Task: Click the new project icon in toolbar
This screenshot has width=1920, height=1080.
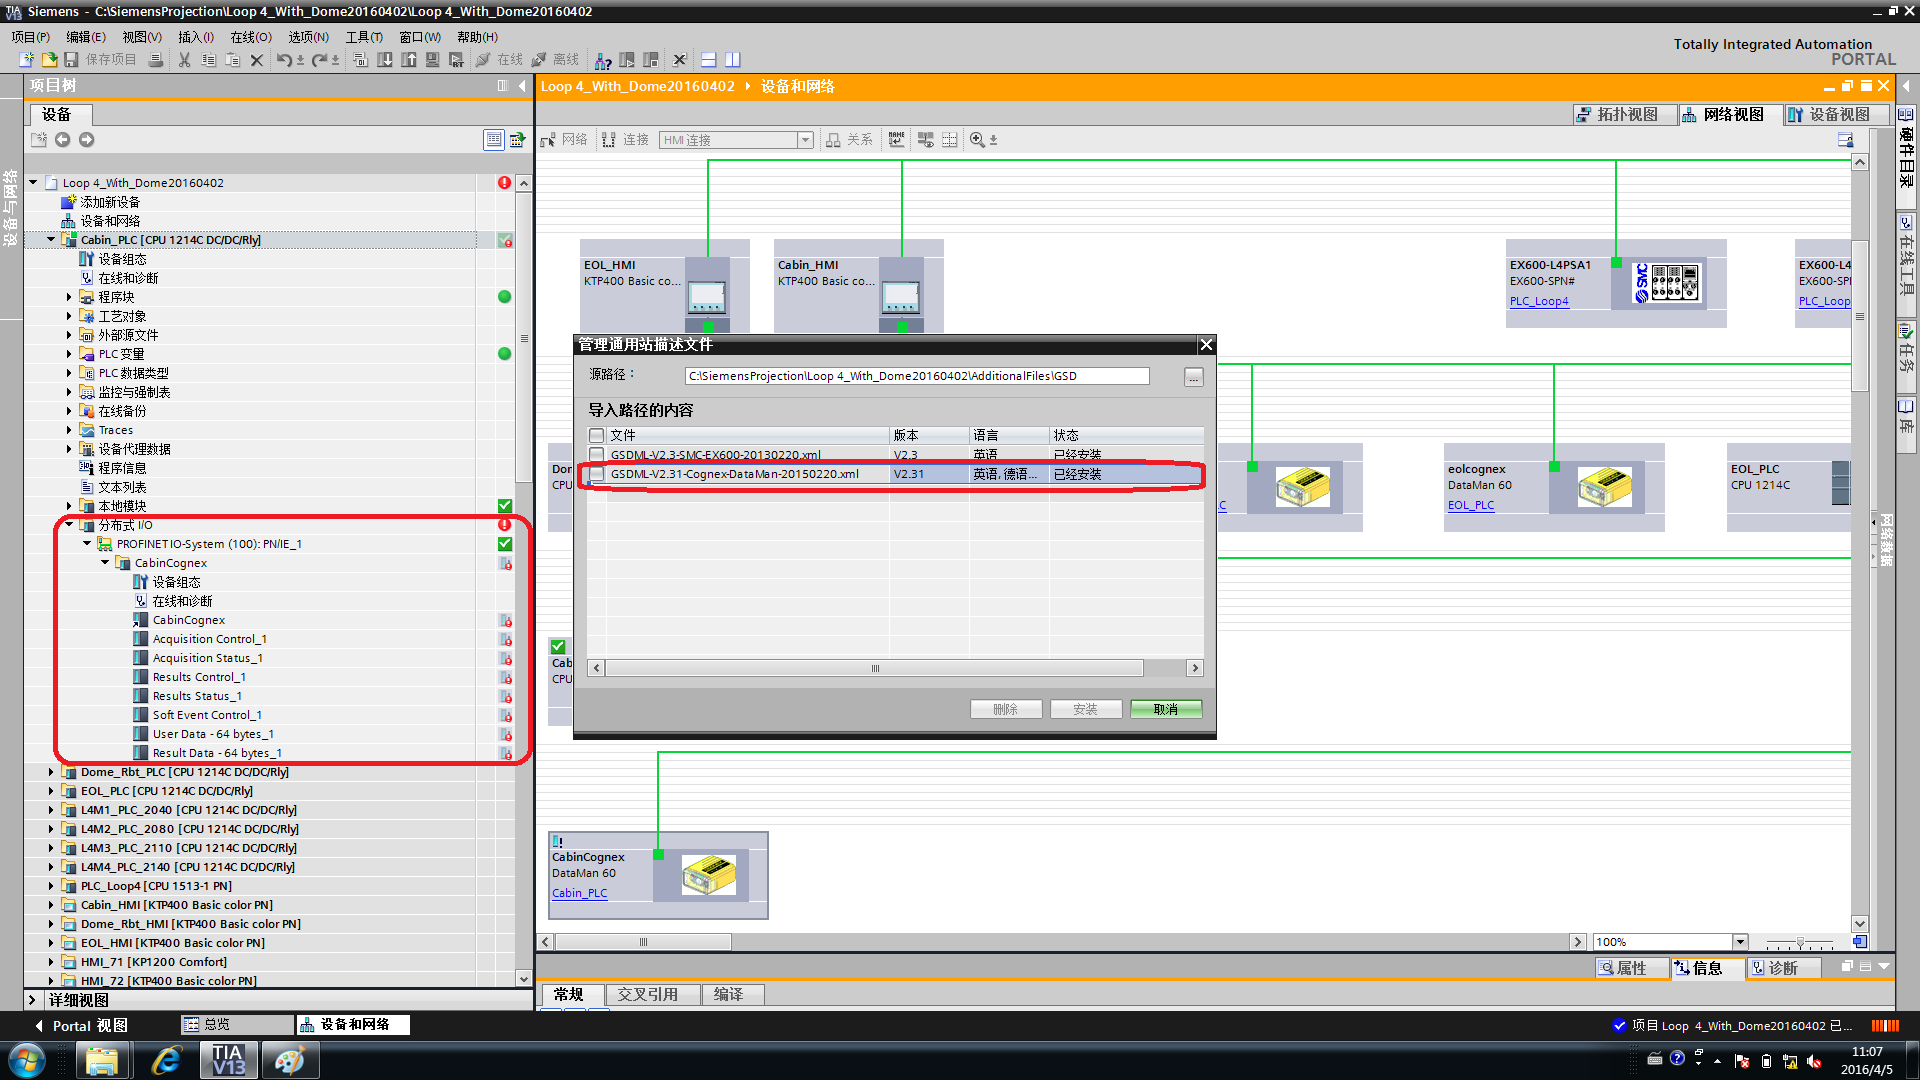Action: [27, 60]
